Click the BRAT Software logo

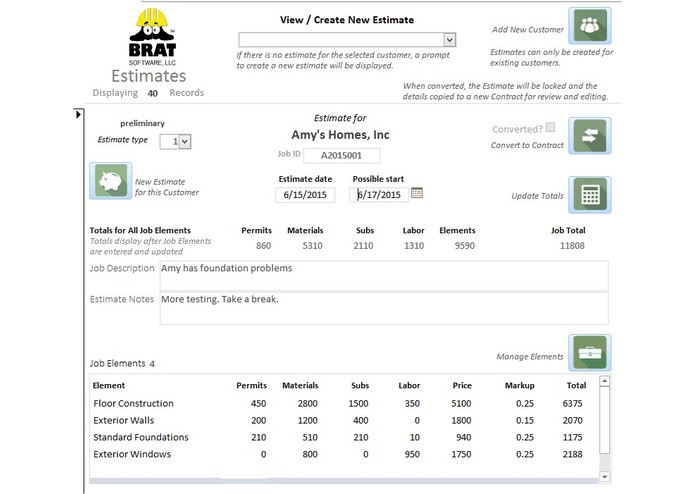(152, 37)
